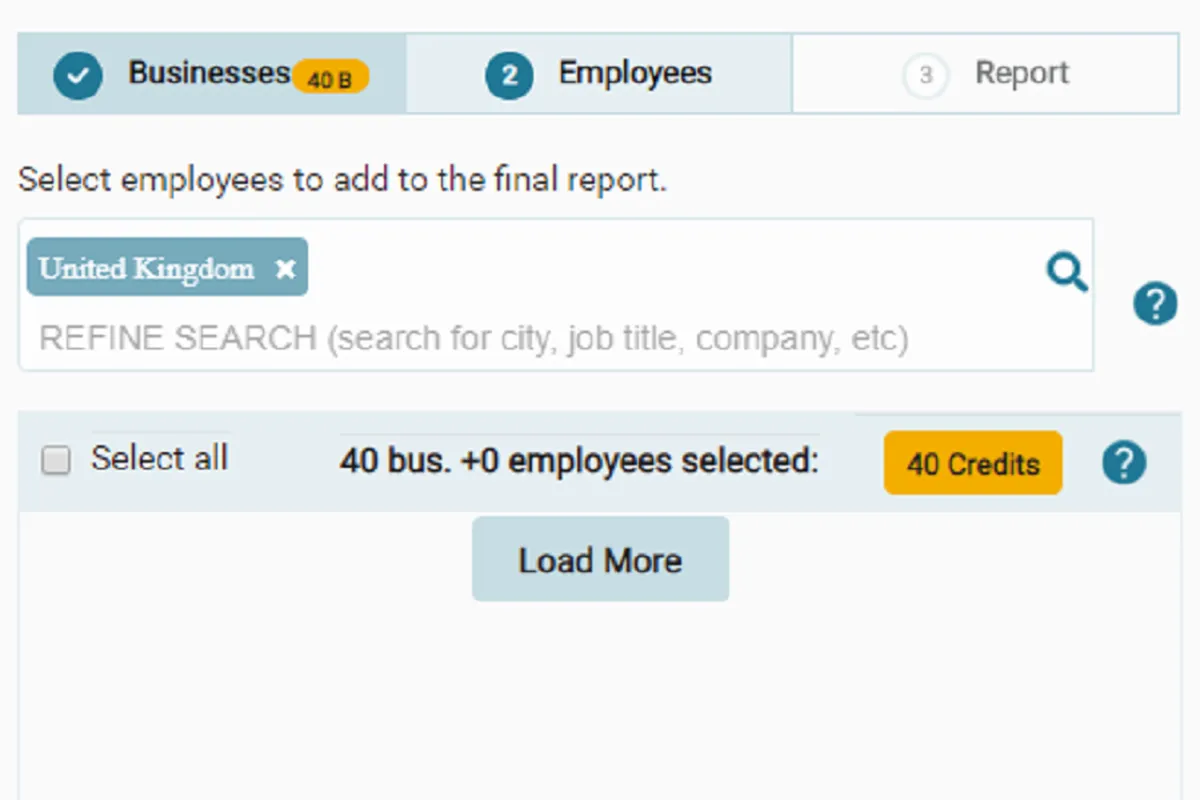Click the step 3 number circle
The image size is (1200, 800).
[925, 75]
